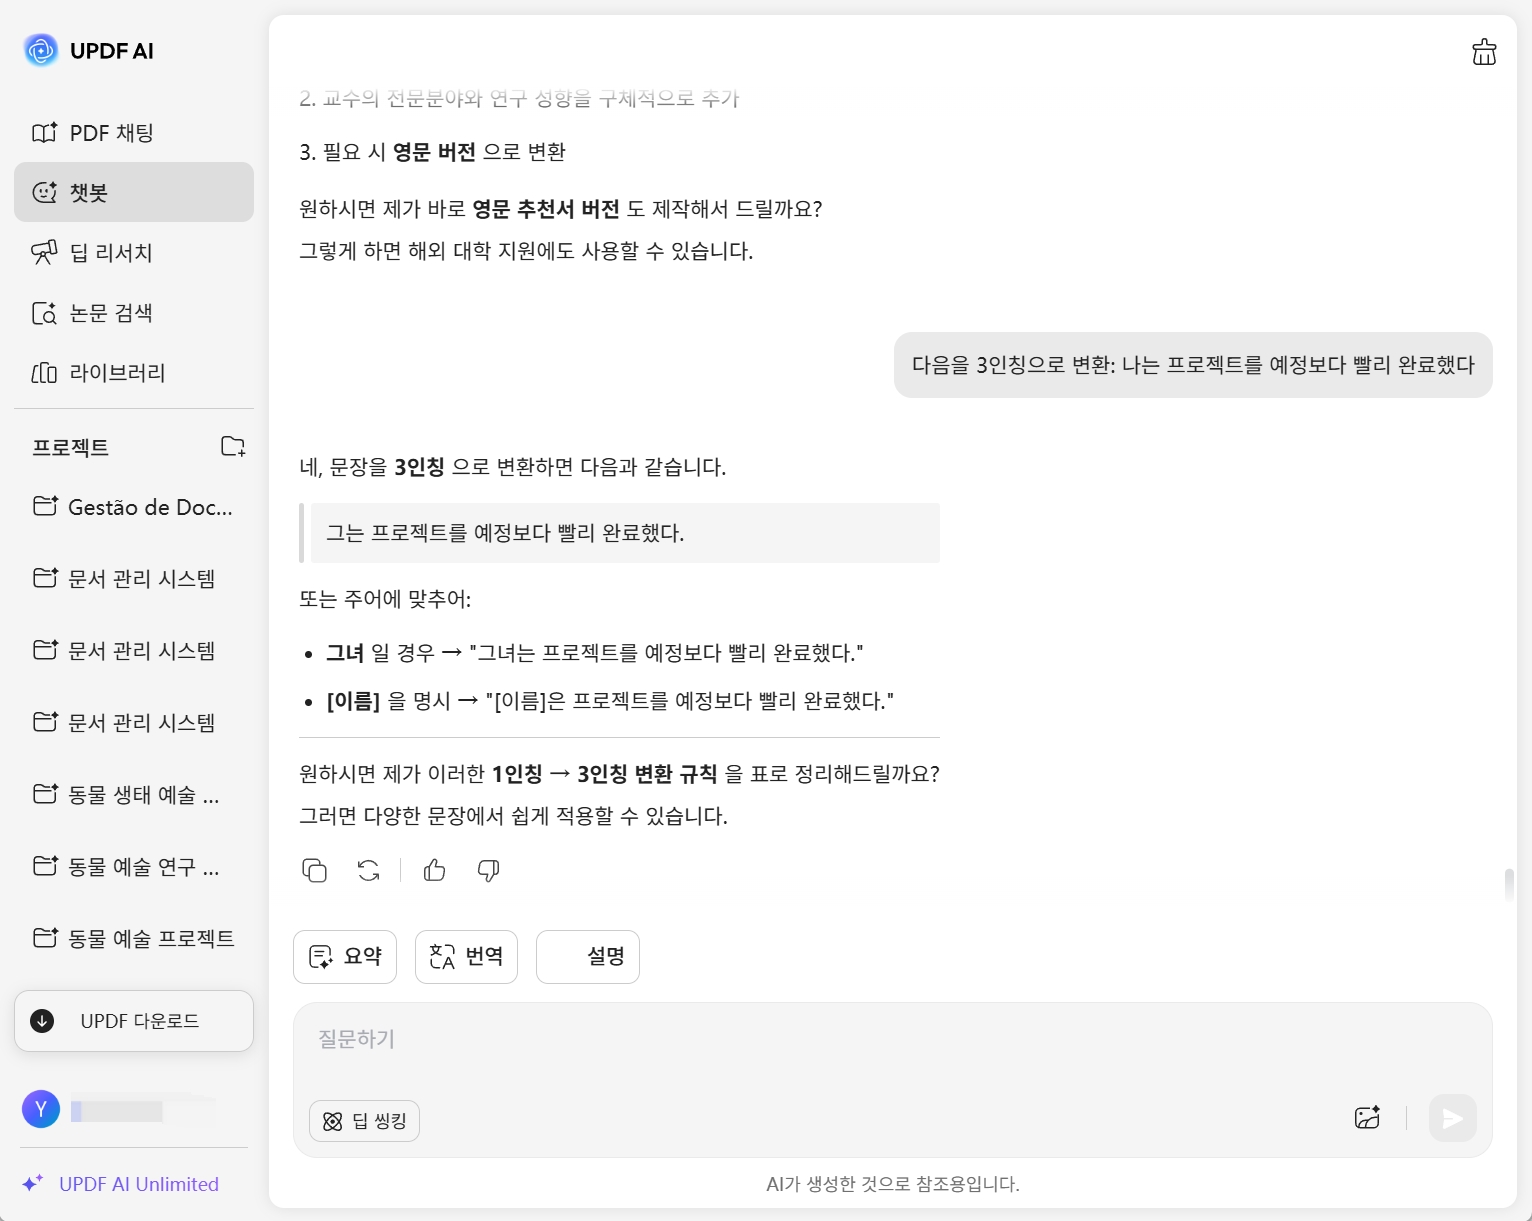Image resolution: width=1532 pixels, height=1221 pixels.
Task: Open the Gestão de Doc... project
Action: (134, 507)
